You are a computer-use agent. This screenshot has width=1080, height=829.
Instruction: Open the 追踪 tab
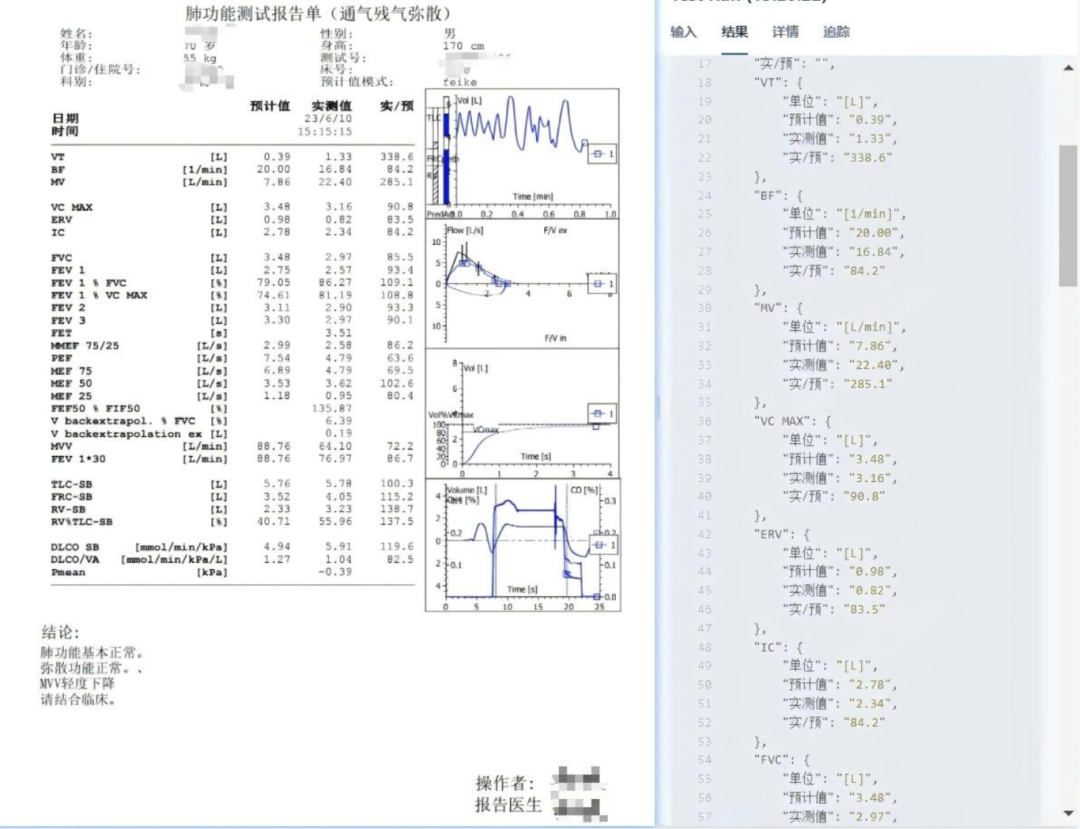point(836,32)
